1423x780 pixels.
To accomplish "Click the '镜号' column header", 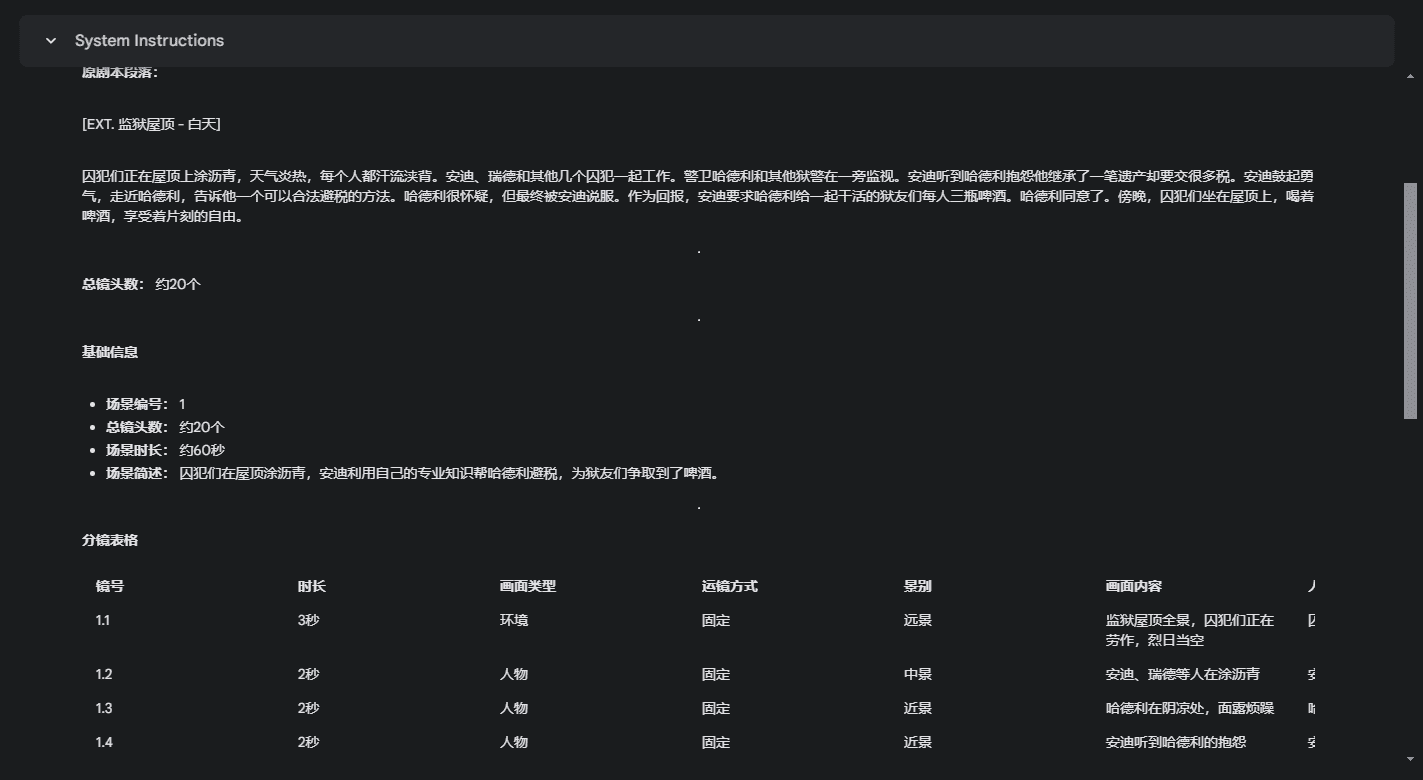I will pyautogui.click(x=110, y=586).
